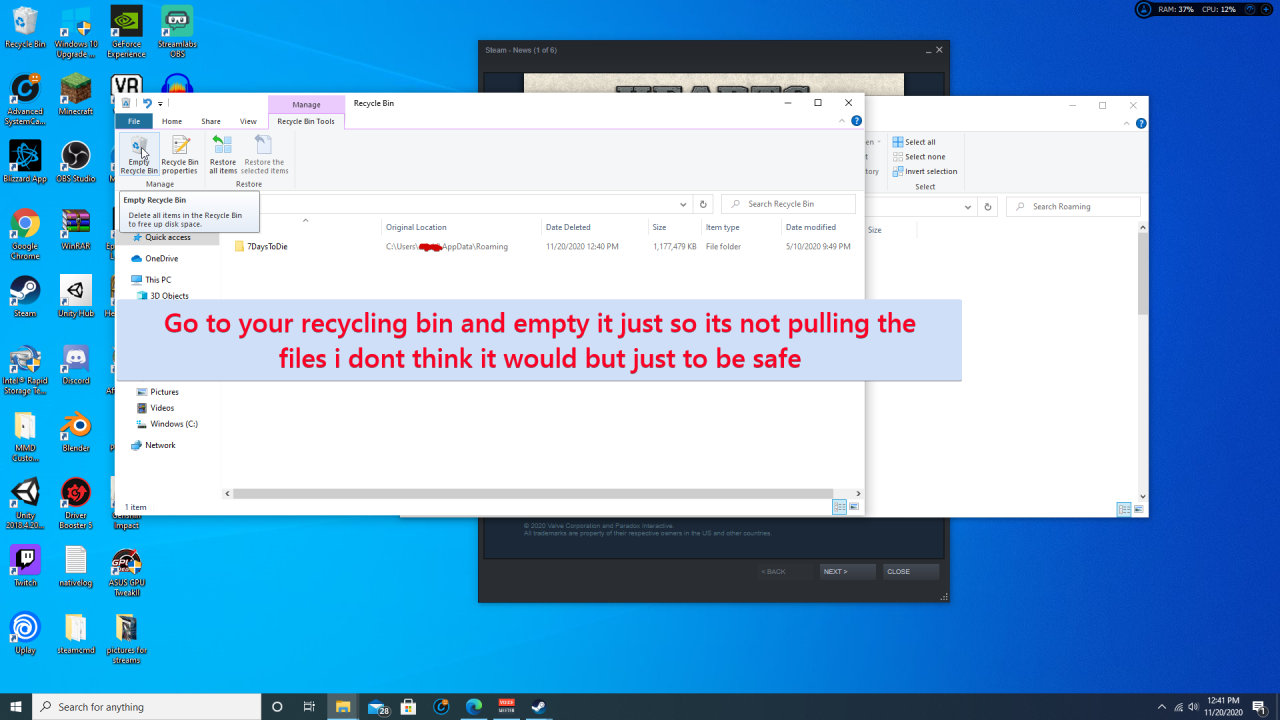This screenshot has height=720, width=1280.
Task: Expand the Recycle Bin address bar dropdown
Action: [683, 204]
